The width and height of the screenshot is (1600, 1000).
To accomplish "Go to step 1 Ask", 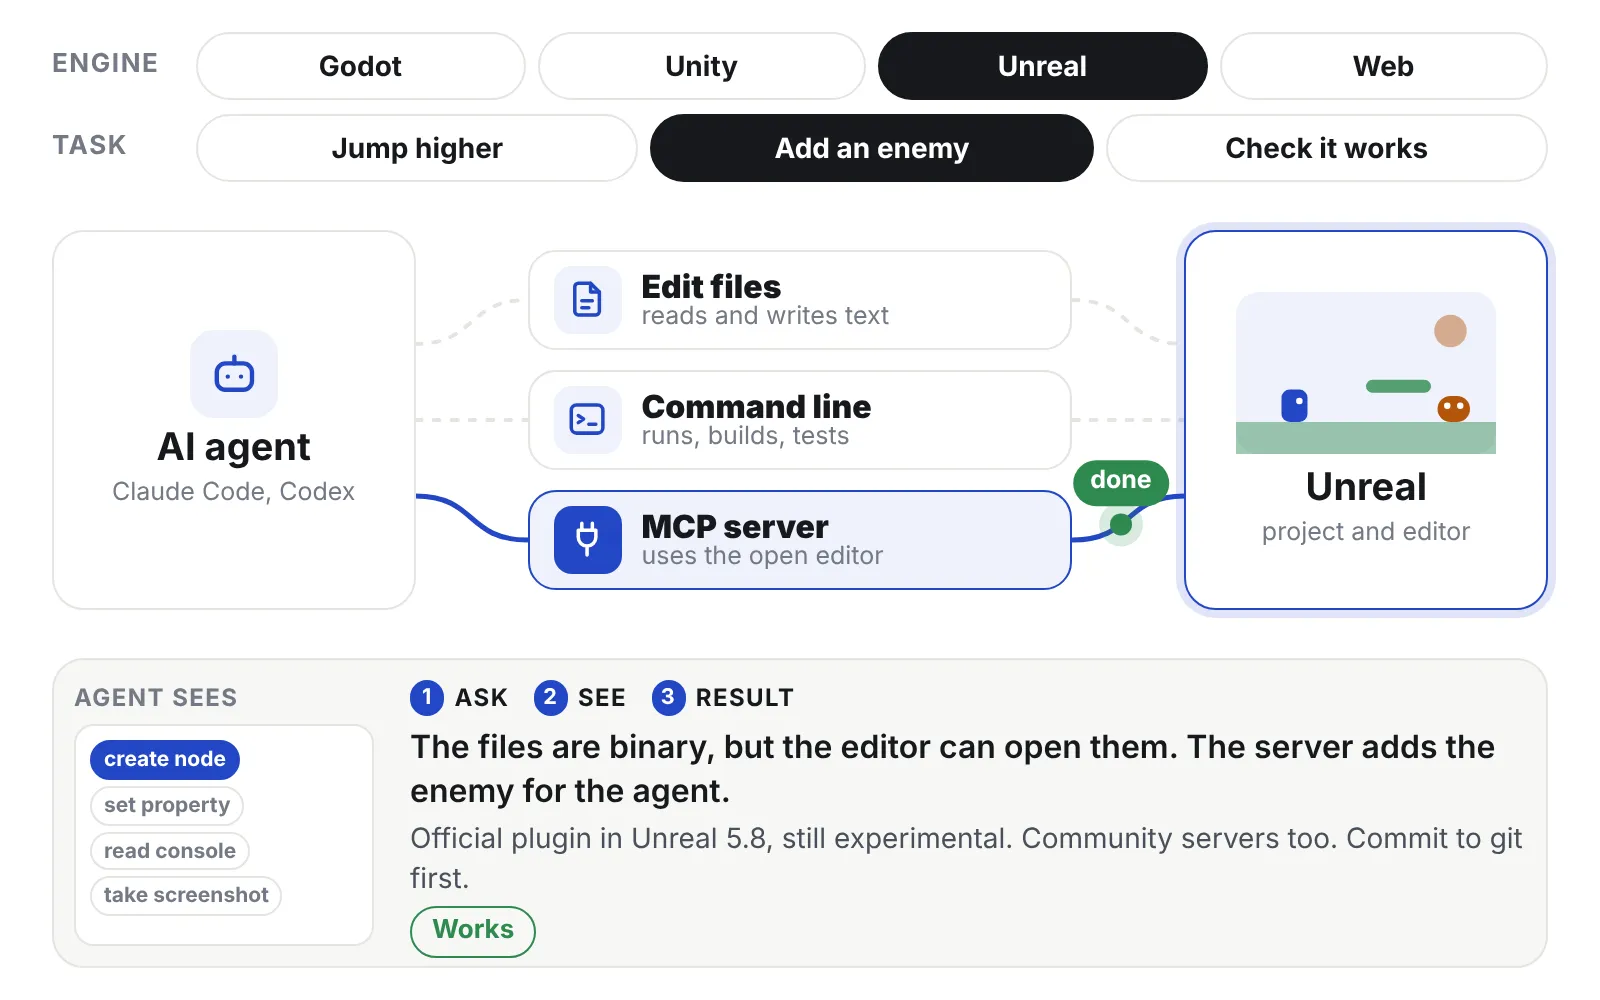I will pyautogui.click(x=459, y=697).
